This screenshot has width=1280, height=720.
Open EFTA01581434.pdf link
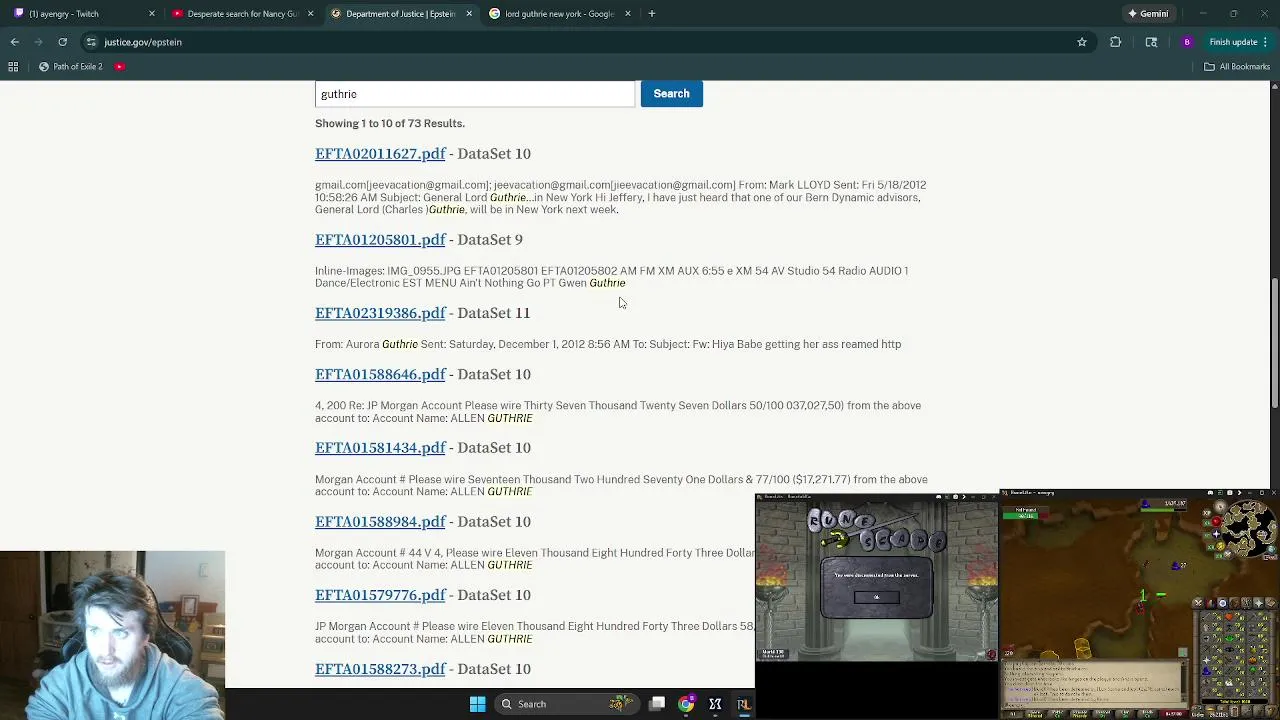[380, 448]
